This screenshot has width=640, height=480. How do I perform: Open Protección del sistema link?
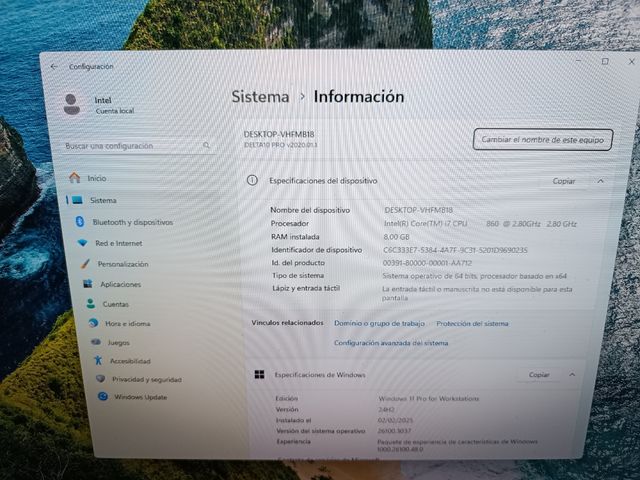coord(472,323)
